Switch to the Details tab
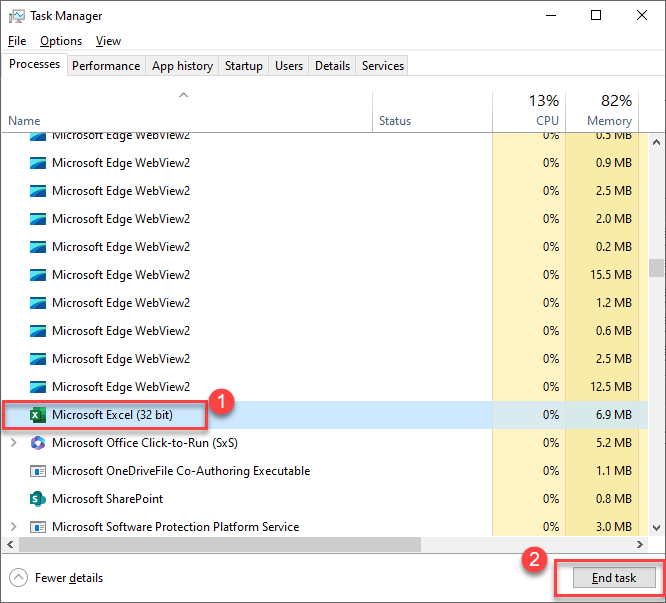Image resolution: width=666 pixels, height=603 pixels. click(x=332, y=66)
